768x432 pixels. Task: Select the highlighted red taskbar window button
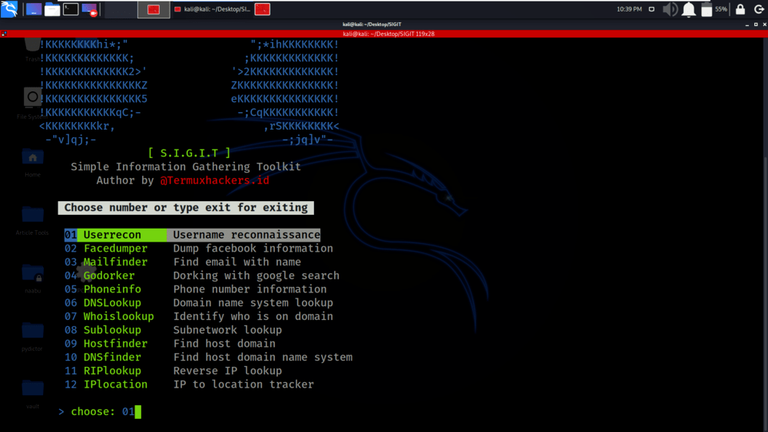153,9
